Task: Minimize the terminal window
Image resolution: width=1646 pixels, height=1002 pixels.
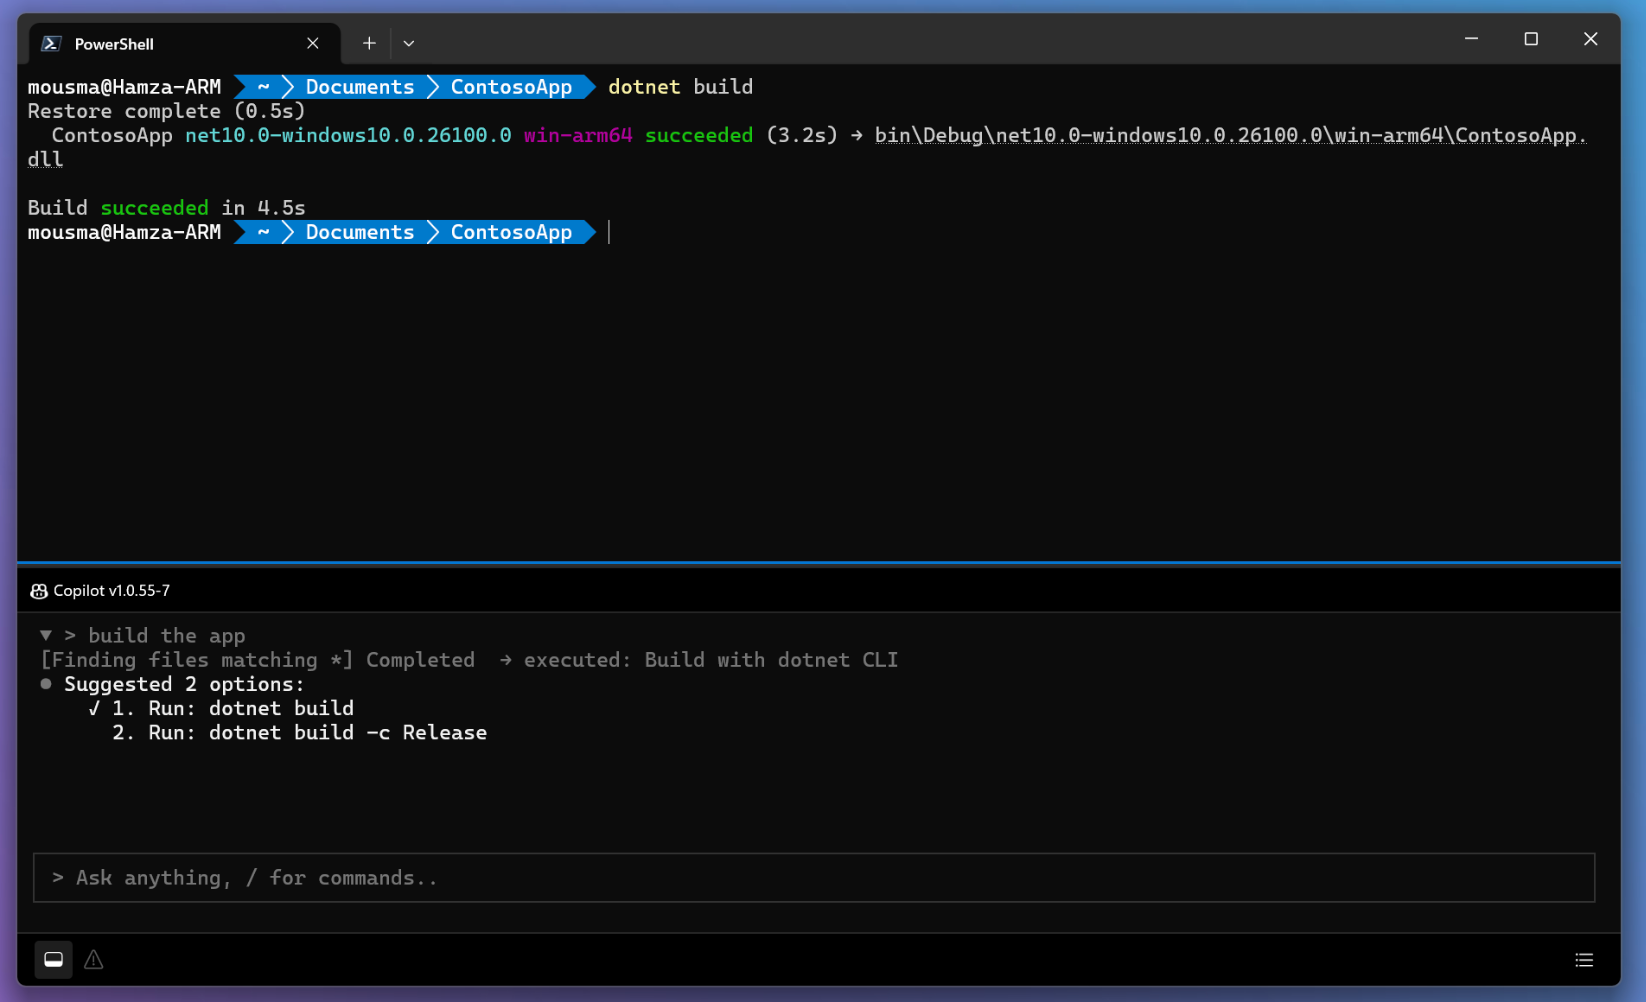Action: click(1471, 39)
